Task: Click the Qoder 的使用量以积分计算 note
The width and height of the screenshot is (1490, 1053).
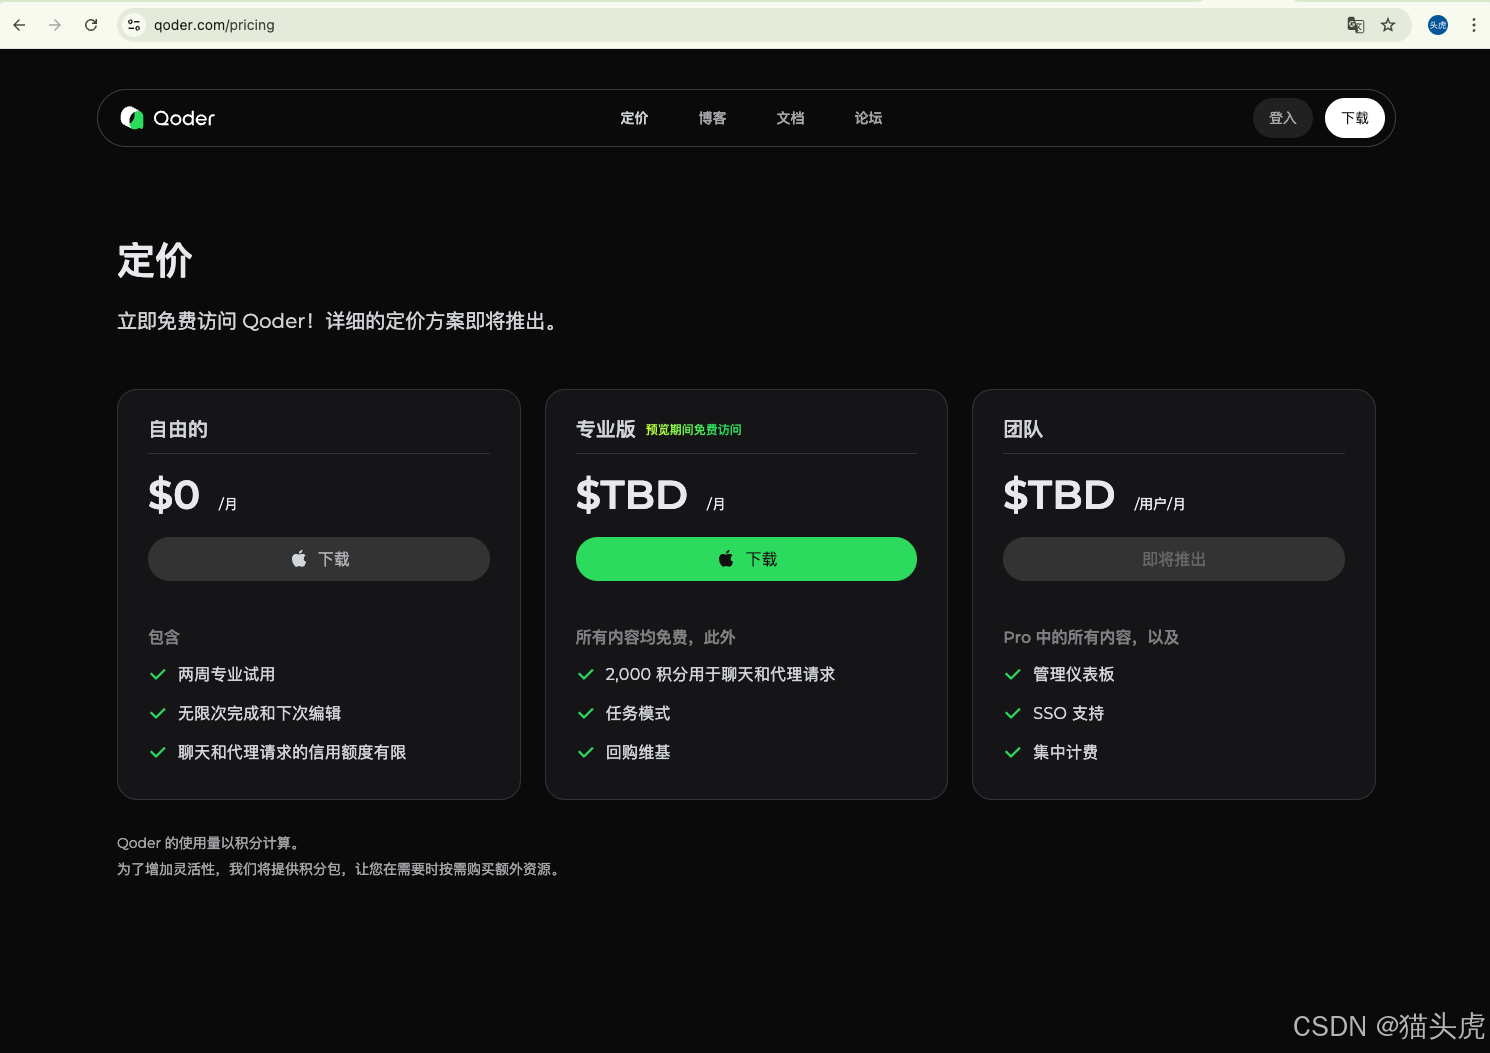Action: coord(210,843)
